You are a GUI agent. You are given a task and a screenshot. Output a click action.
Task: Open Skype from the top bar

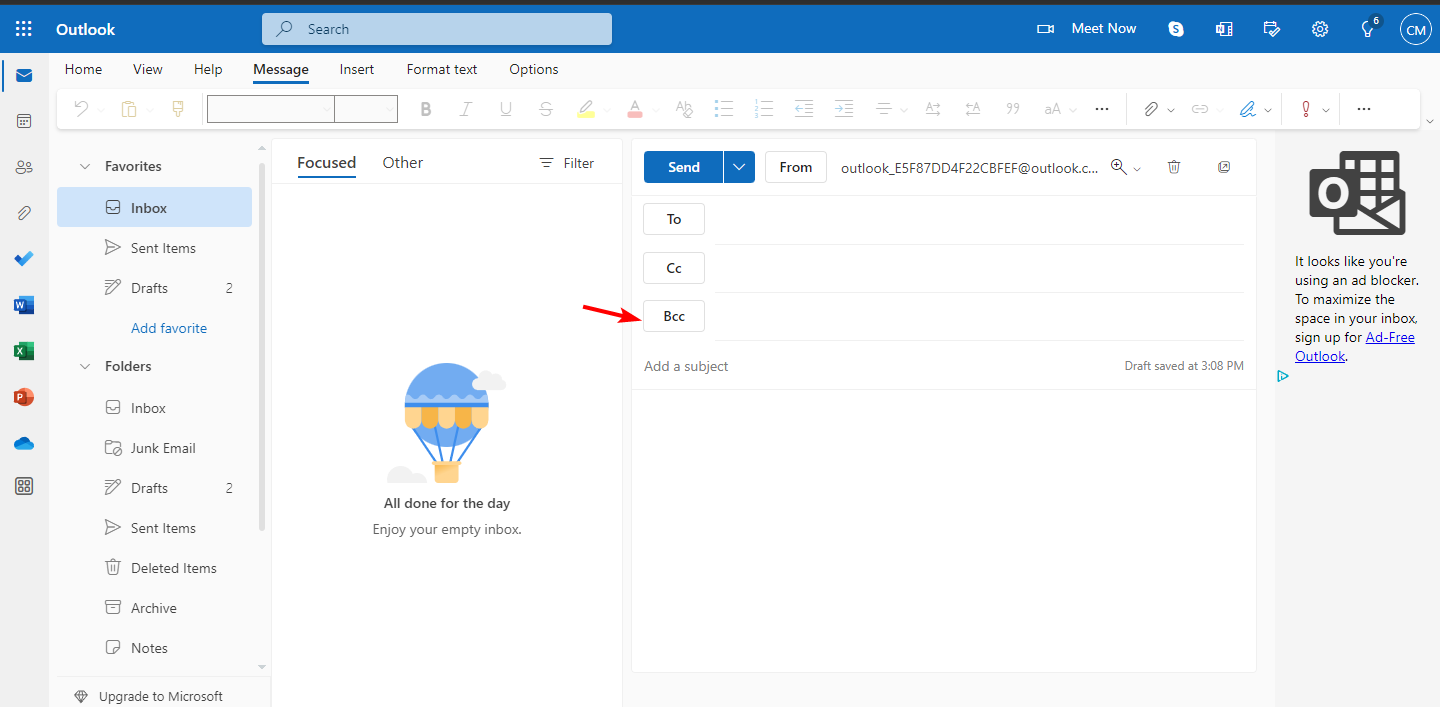(1175, 29)
